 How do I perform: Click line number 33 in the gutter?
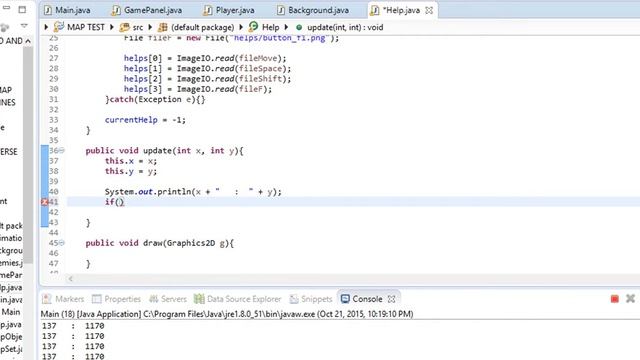click(53, 120)
